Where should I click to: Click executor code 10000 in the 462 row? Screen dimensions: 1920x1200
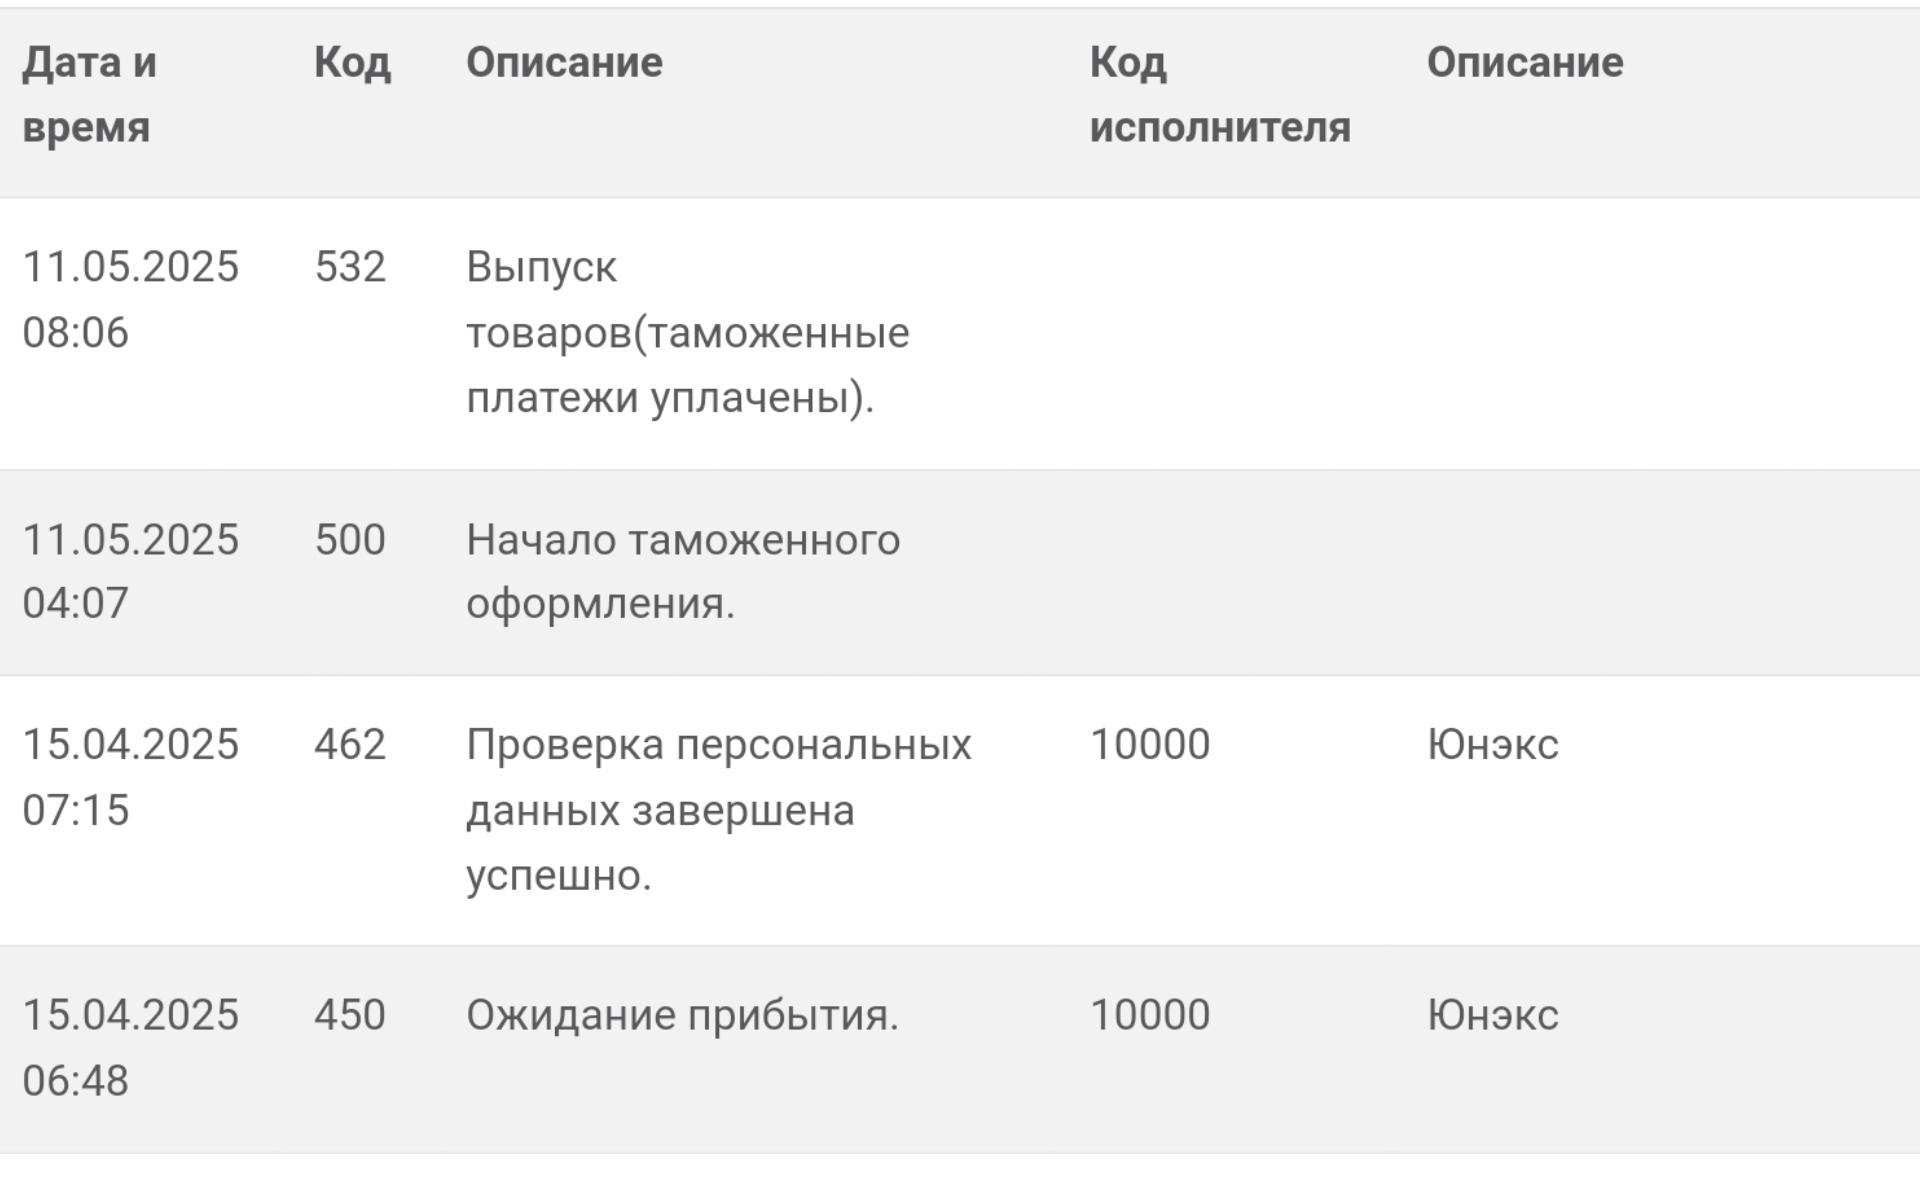[x=1150, y=745]
